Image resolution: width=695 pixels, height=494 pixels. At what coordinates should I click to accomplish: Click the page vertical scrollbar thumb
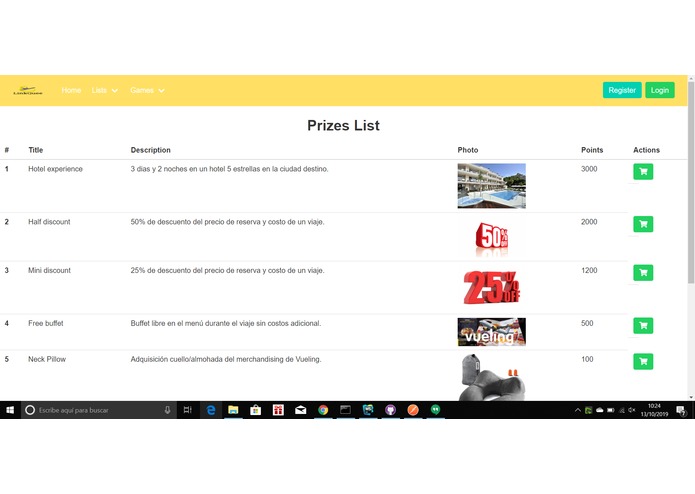tap(691, 182)
